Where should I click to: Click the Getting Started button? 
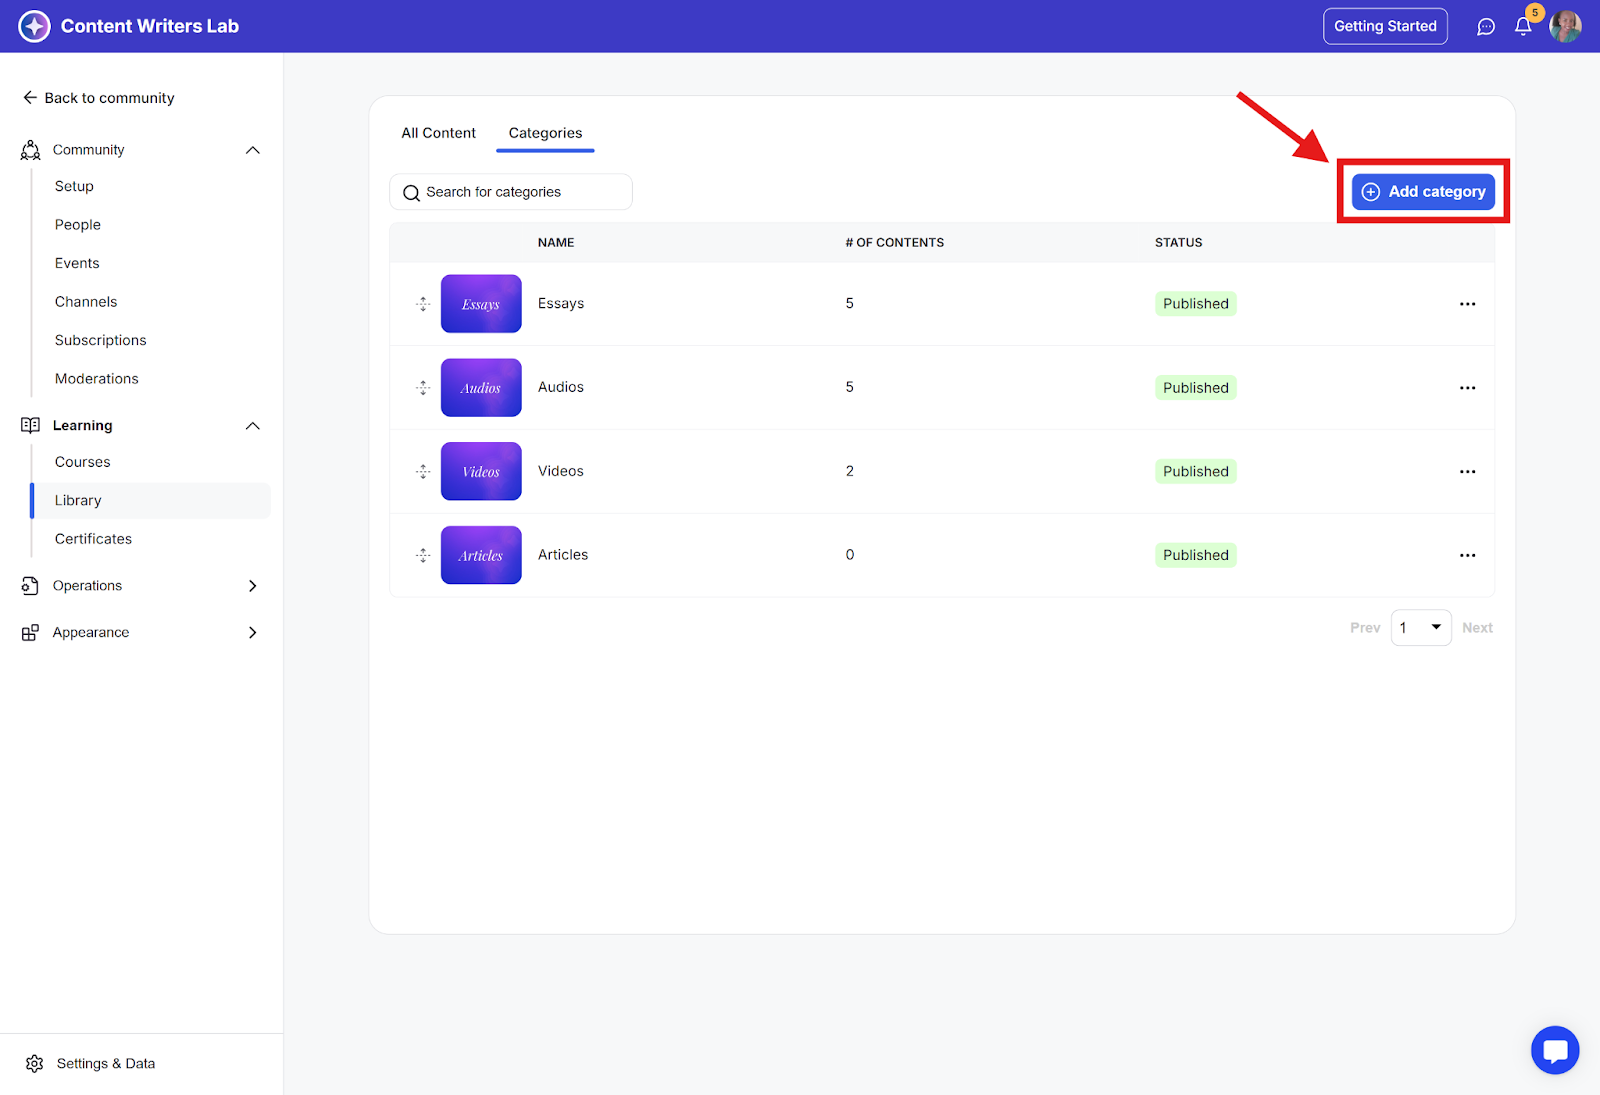click(x=1385, y=27)
